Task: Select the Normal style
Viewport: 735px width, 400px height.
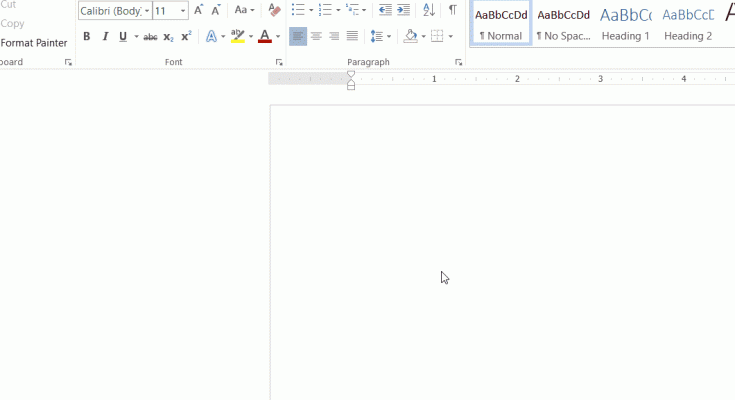Action: click(501, 23)
